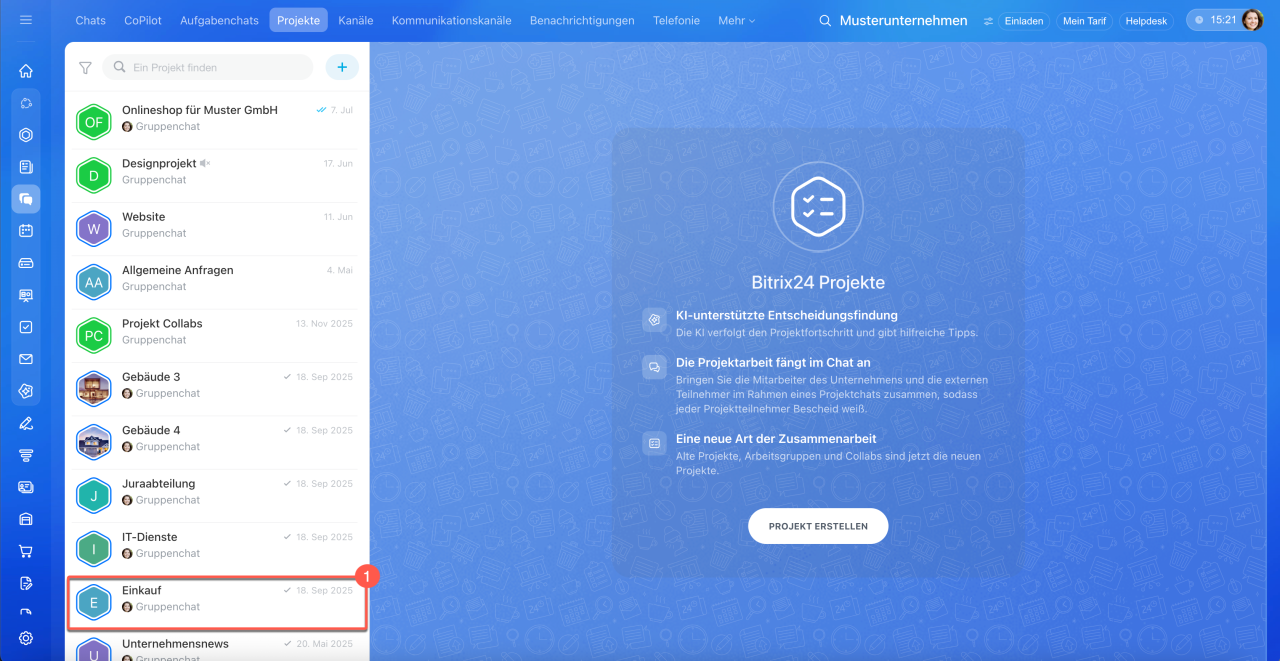This screenshot has width=1280, height=661.
Task: Open the calendar icon in the sidebar
Action: [26, 231]
